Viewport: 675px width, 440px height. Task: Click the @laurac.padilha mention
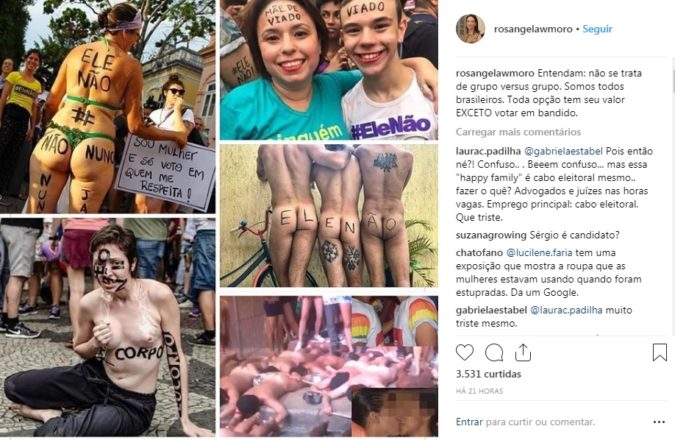click(566, 310)
